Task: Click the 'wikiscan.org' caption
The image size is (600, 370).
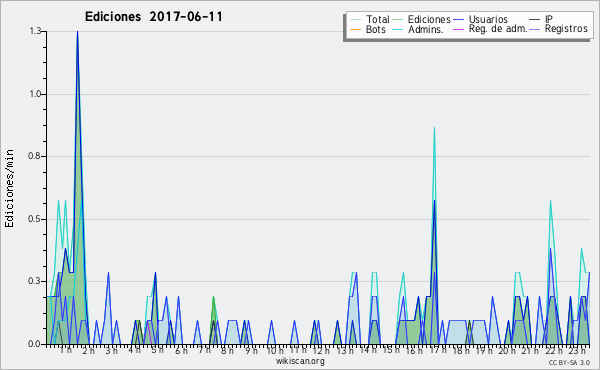Action: pyautogui.click(x=300, y=361)
